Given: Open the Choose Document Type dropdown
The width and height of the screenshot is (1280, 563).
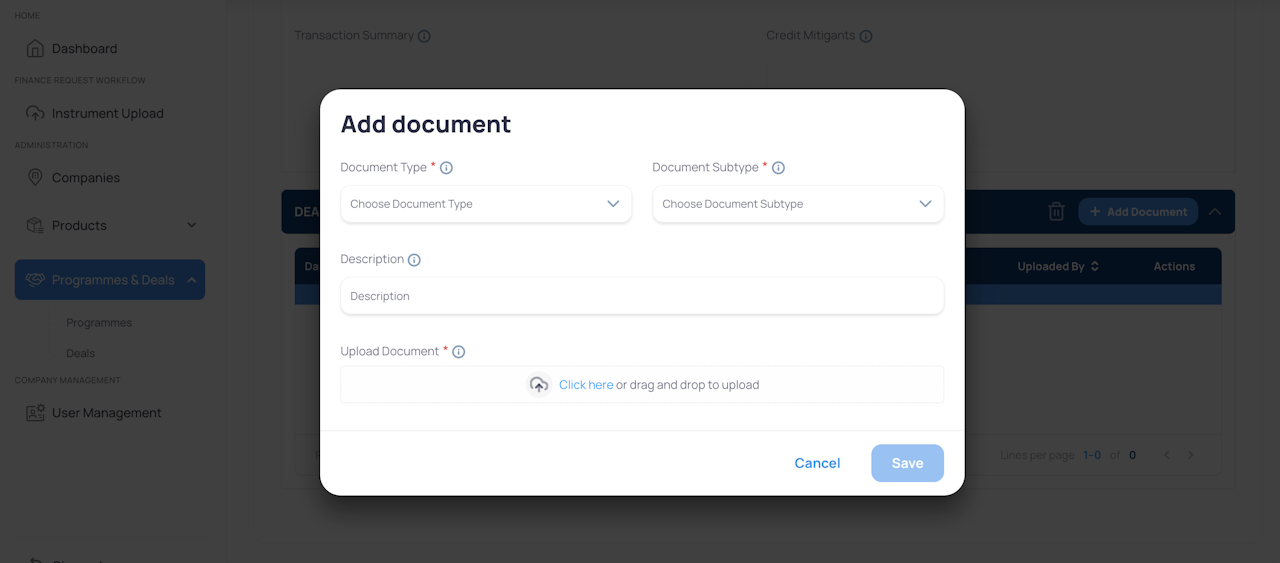Looking at the screenshot, I should click(x=486, y=204).
